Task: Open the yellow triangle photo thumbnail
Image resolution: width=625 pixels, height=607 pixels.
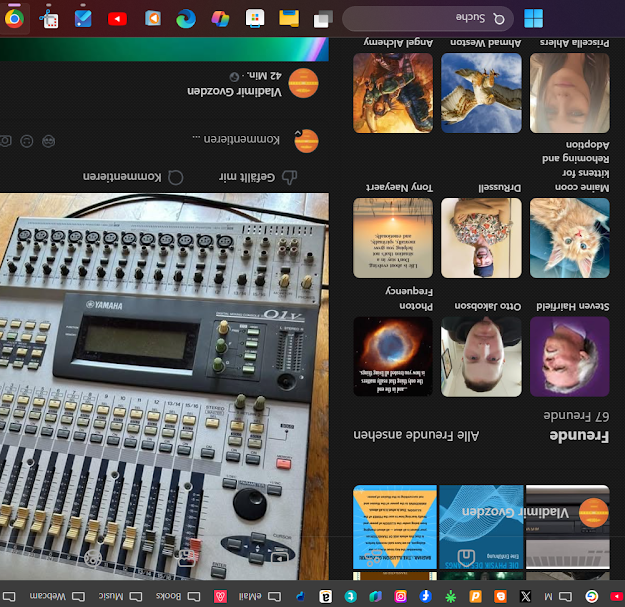Action: pos(395,527)
